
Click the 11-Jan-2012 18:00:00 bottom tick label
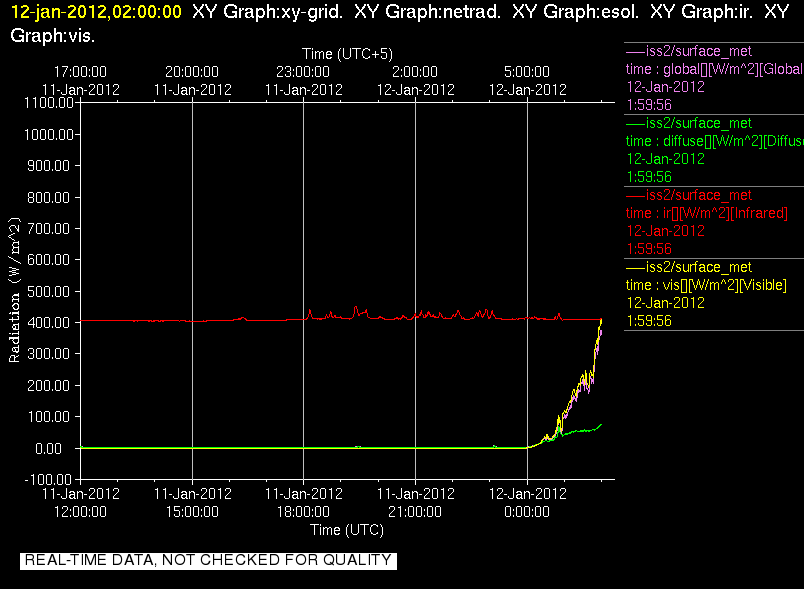click(304, 502)
